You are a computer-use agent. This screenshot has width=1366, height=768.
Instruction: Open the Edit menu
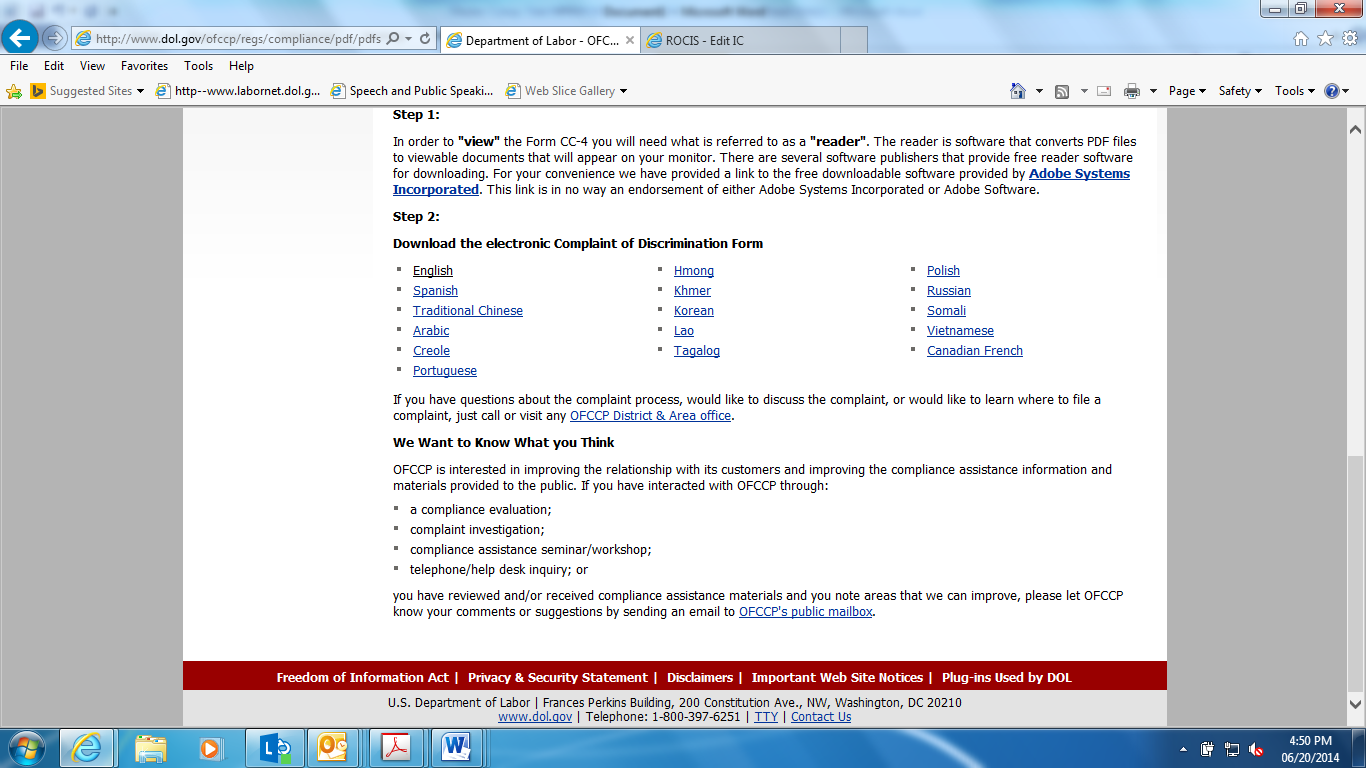(54, 66)
